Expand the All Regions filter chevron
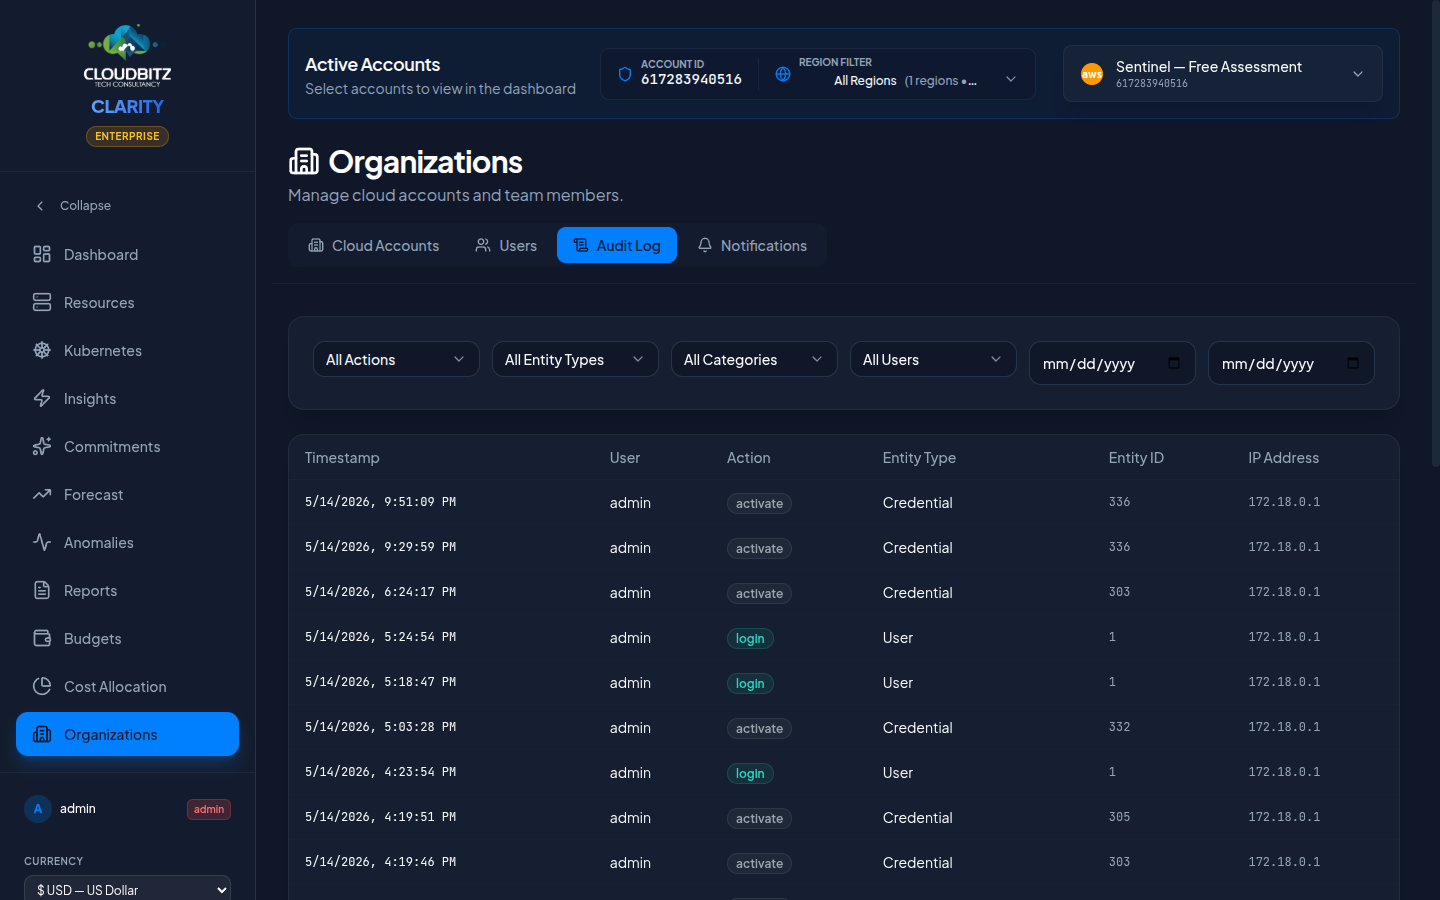Screen dimensions: 1440x900 coord(1011,79)
